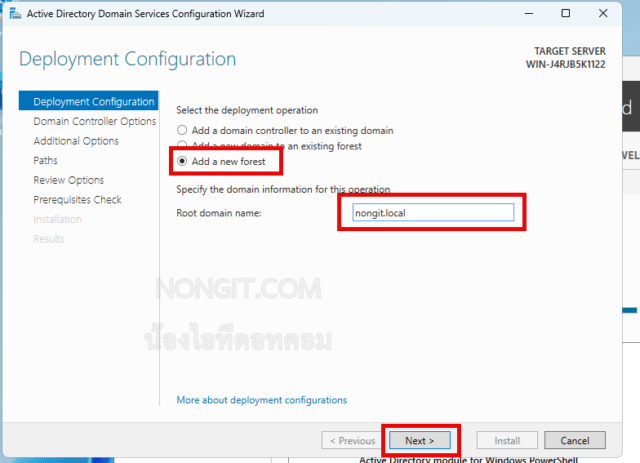Open More about deployment configurations link
The width and height of the screenshot is (640, 463).
click(x=262, y=400)
